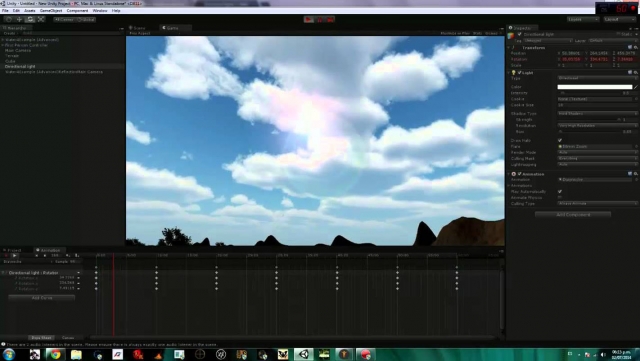Click the Add Curve button
Screen dimensions: 640x361
[x=42, y=298]
